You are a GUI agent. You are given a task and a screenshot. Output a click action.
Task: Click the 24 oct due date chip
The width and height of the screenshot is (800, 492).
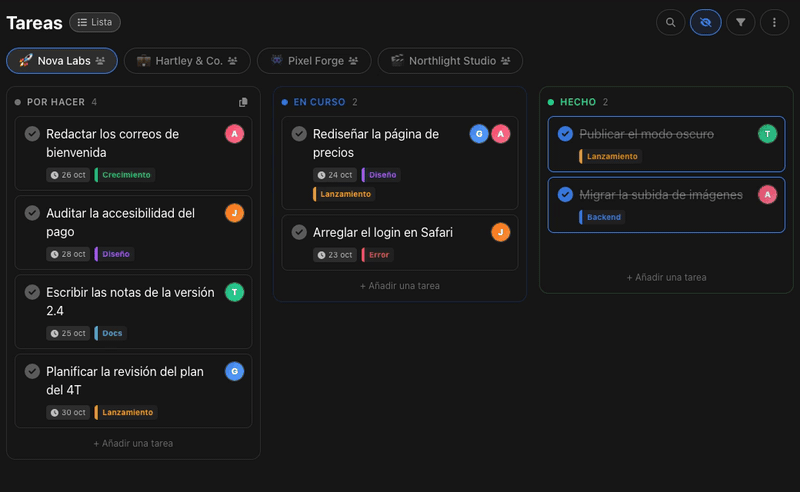335,175
